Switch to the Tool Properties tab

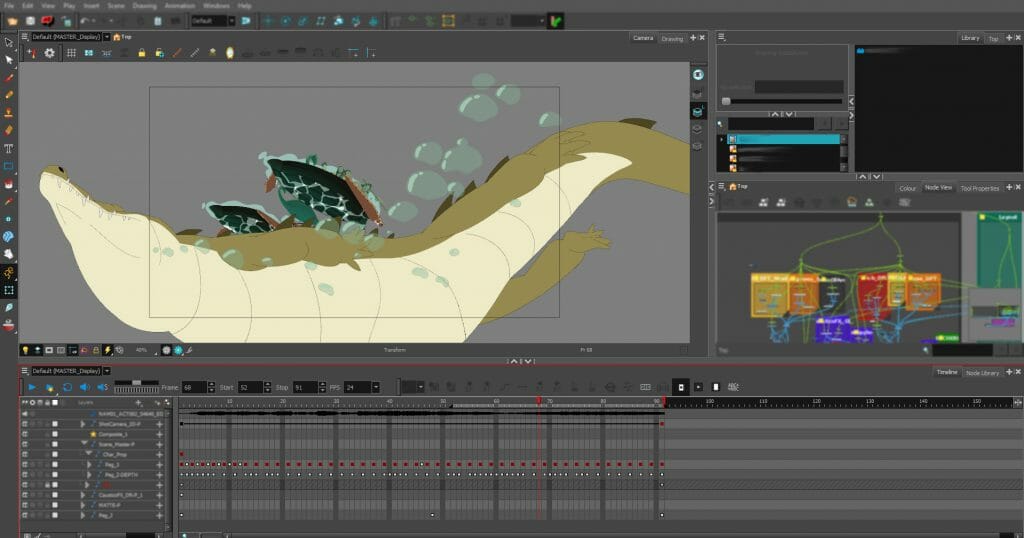pos(979,188)
